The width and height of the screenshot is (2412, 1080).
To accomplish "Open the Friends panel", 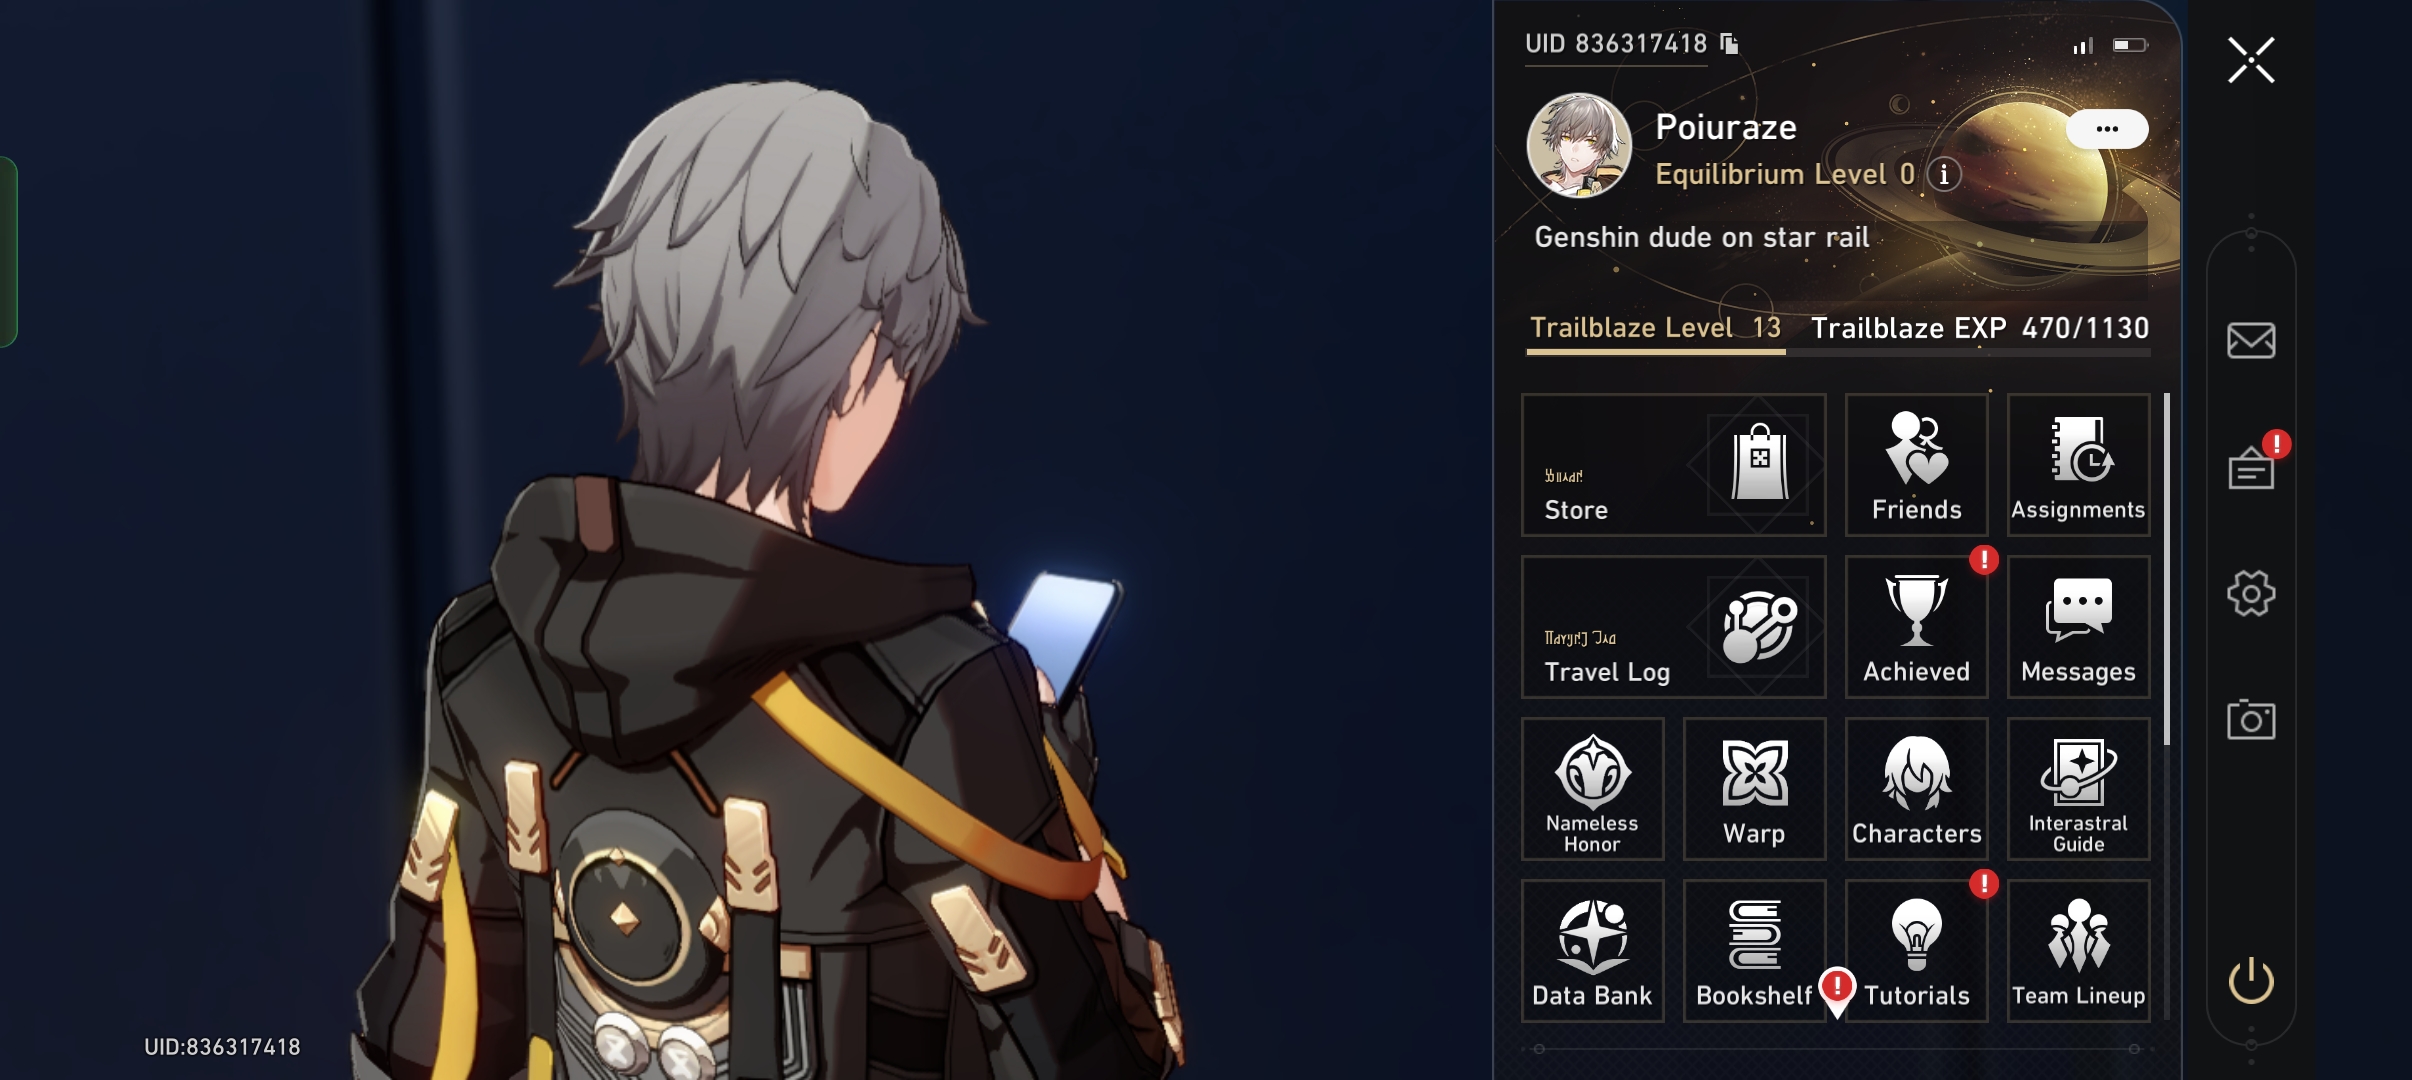I will pos(1916,465).
